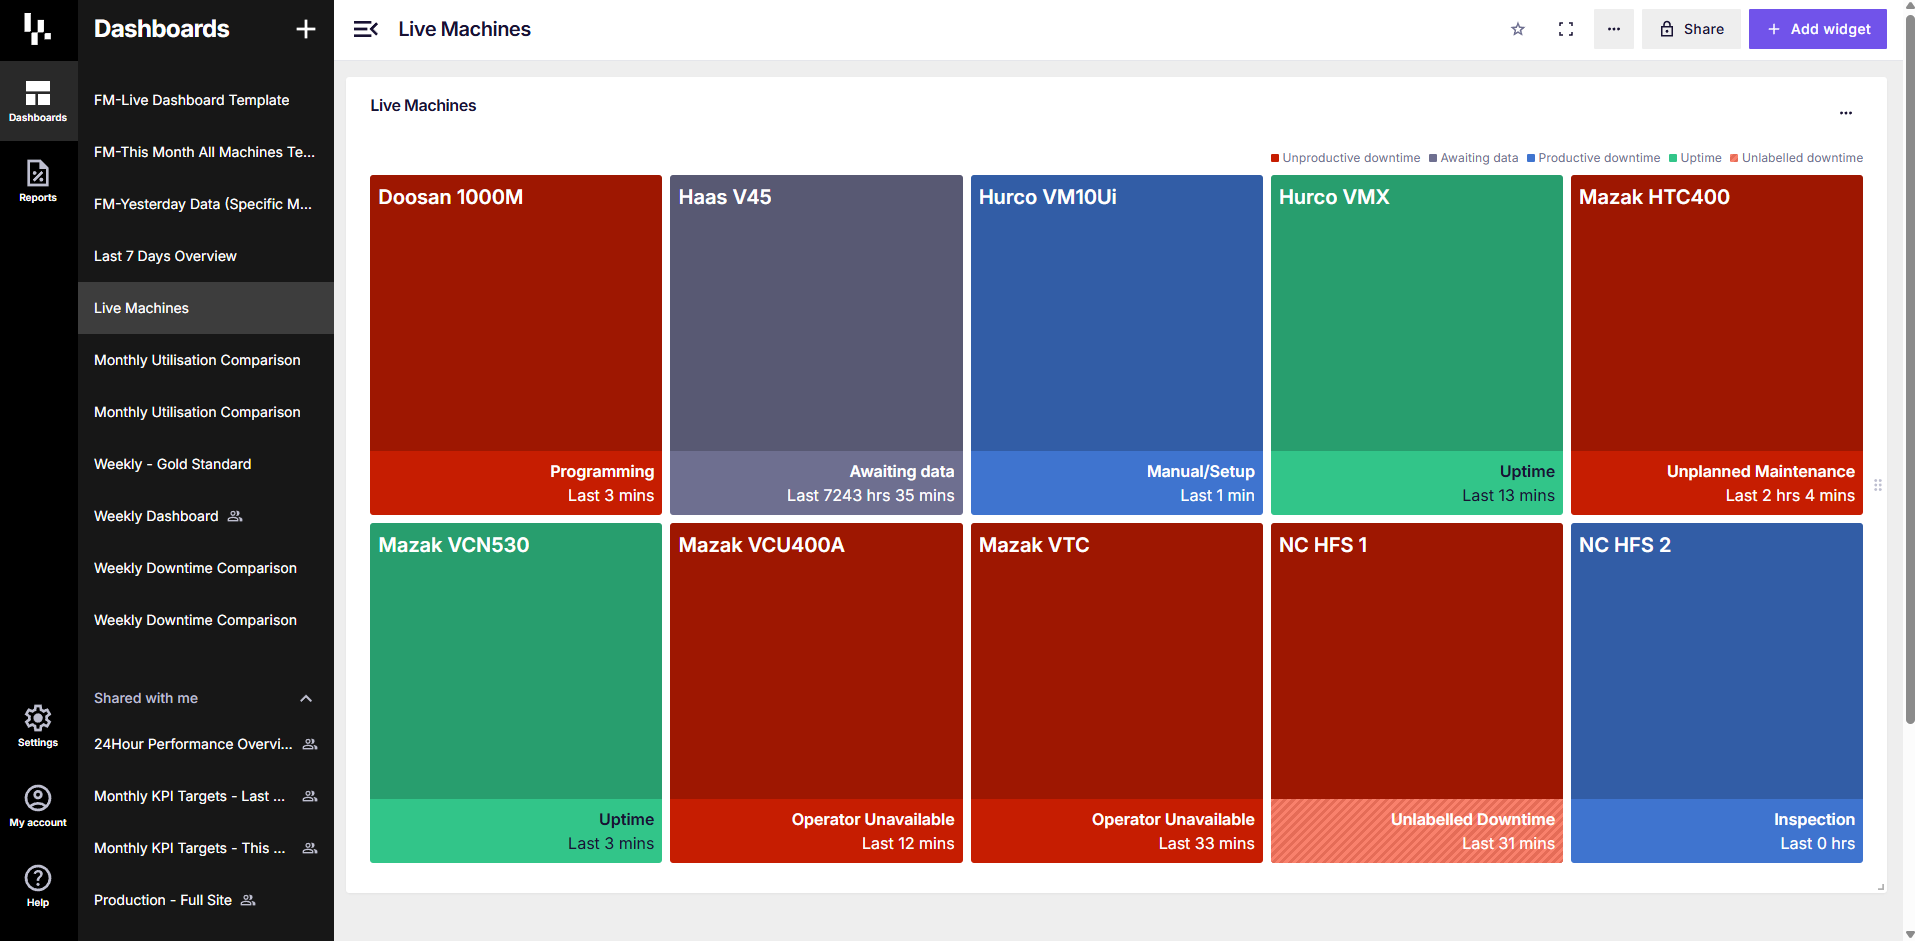Open the Dashboards sidebar section
Image resolution: width=1915 pixels, height=941 pixels.
tap(38, 101)
